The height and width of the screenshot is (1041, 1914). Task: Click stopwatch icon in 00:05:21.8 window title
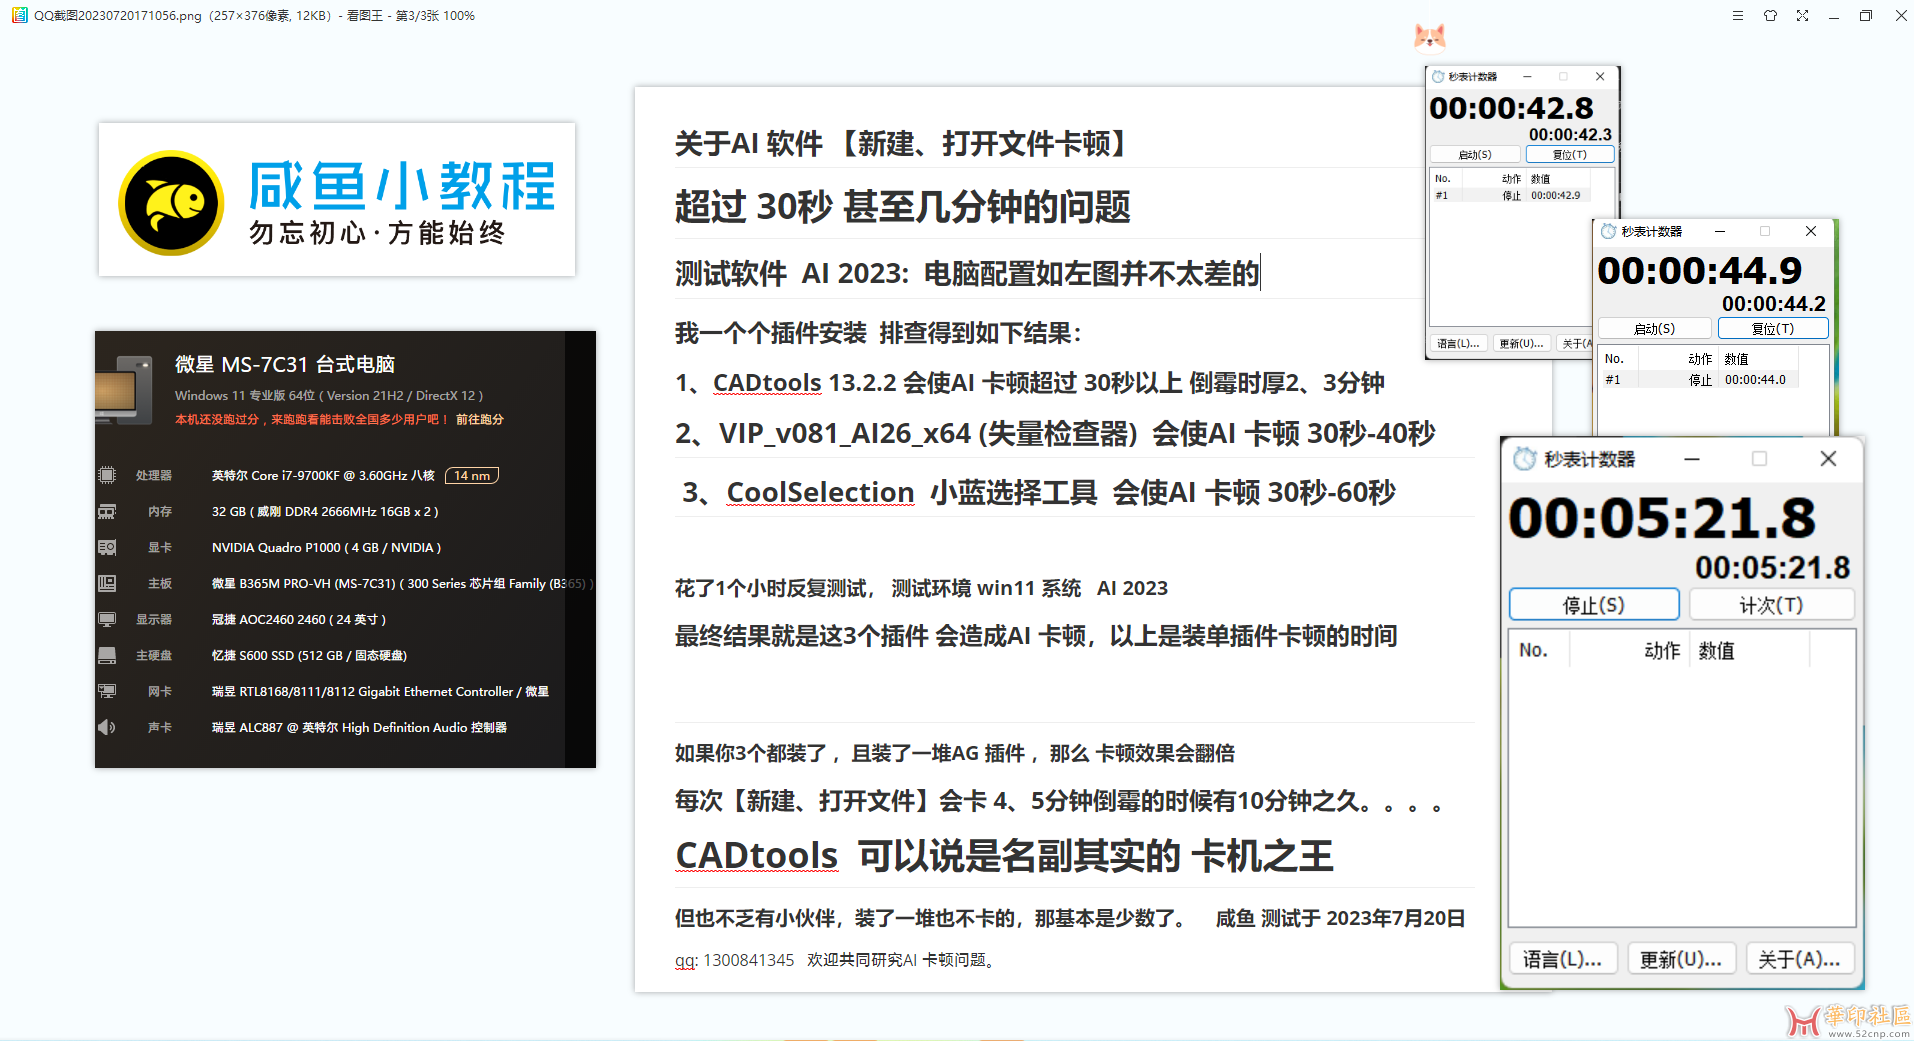point(1524,459)
